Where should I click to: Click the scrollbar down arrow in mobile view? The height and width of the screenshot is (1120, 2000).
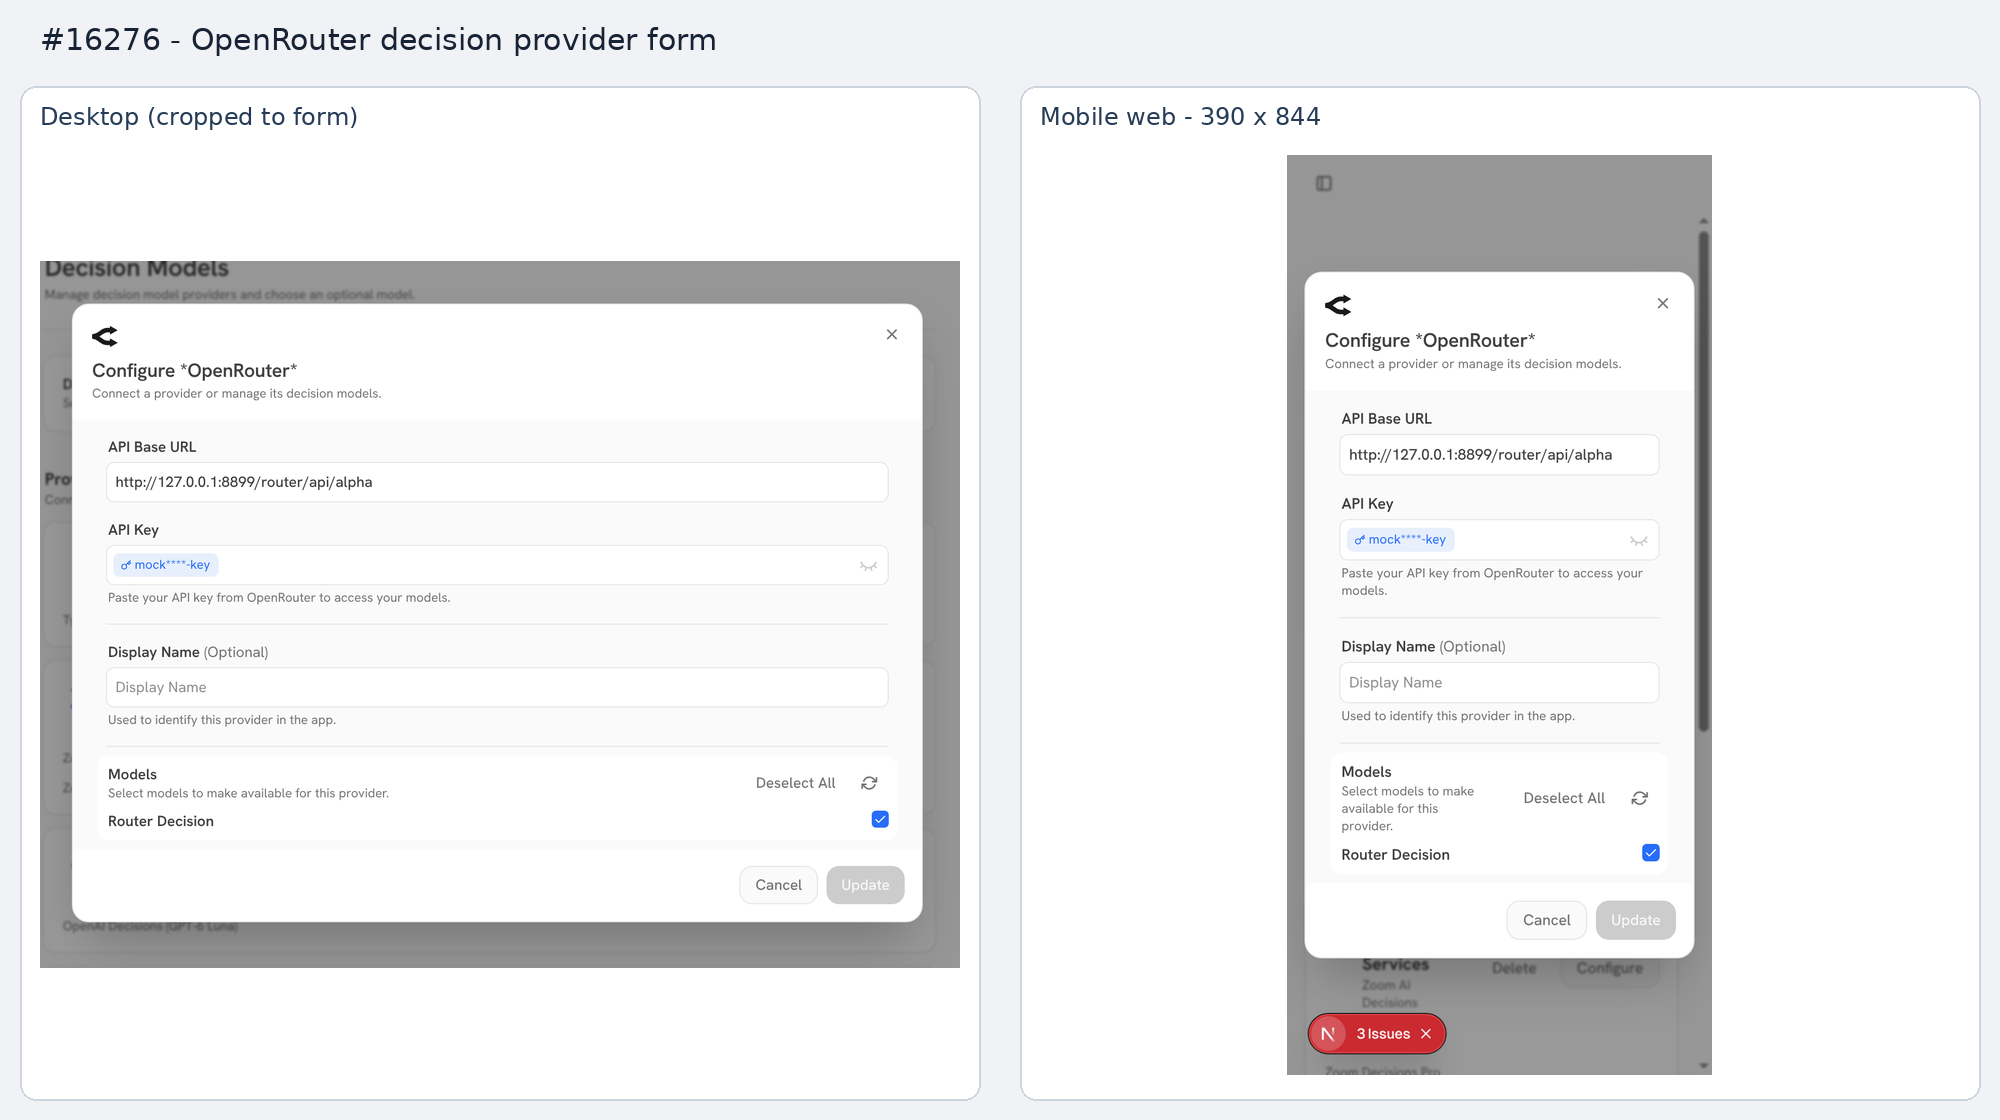pyautogui.click(x=1704, y=1066)
